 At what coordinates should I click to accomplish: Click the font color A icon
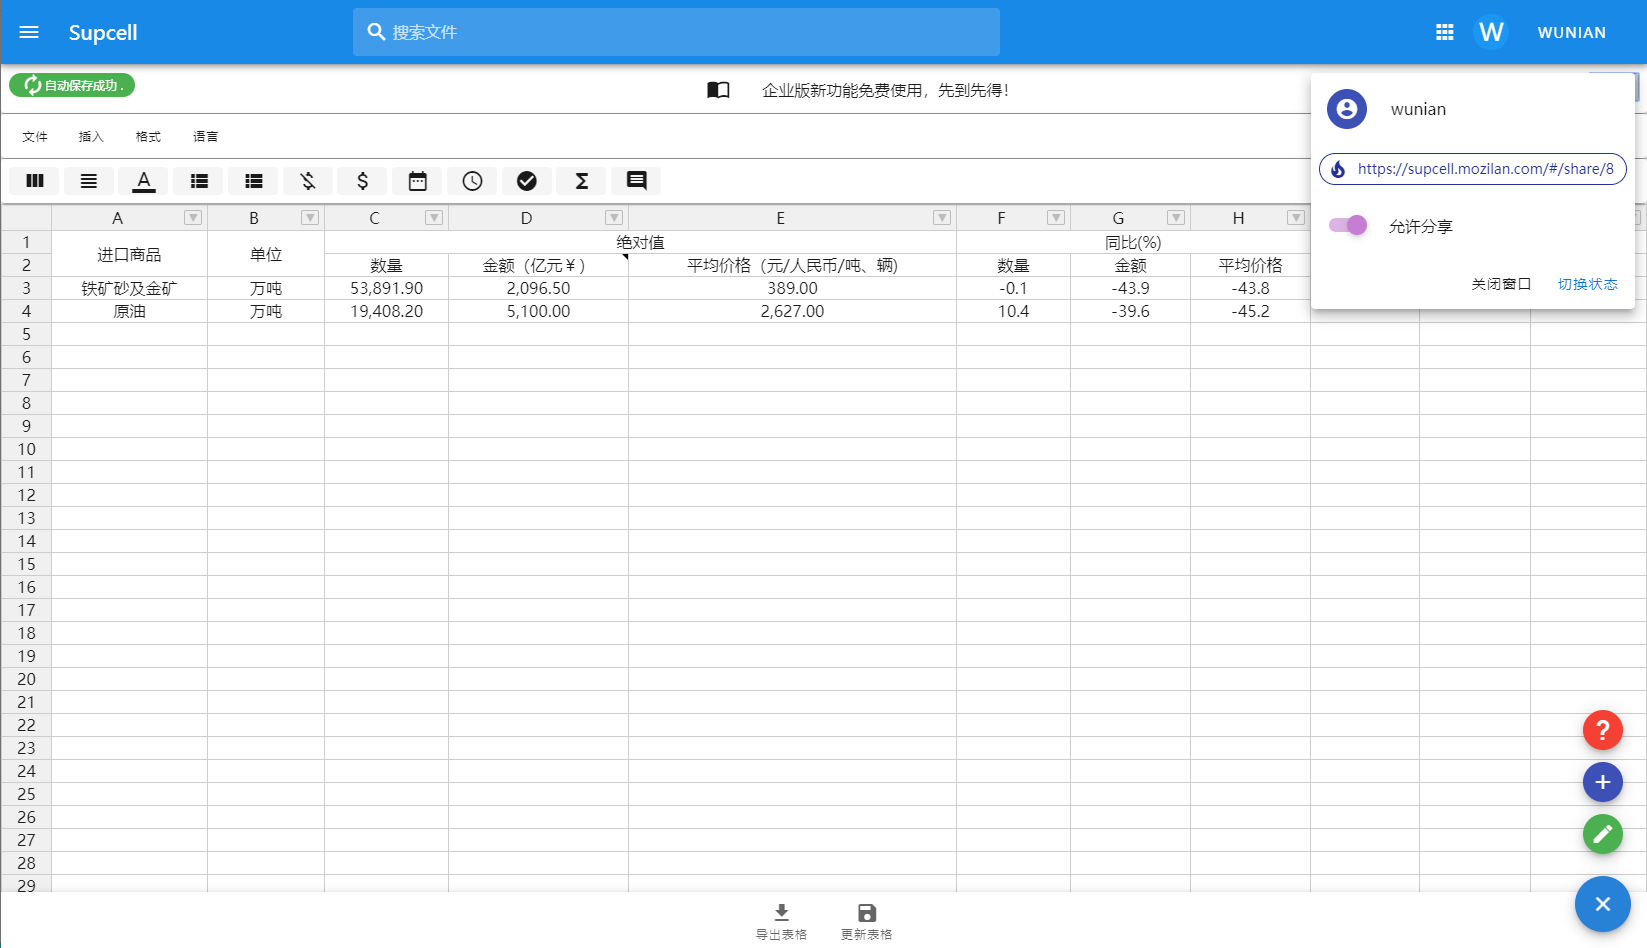[144, 181]
